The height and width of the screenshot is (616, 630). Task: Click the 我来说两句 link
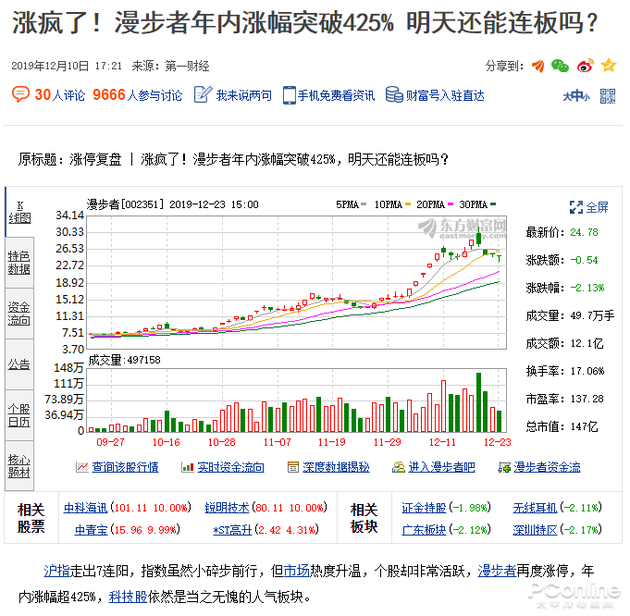(x=244, y=95)
